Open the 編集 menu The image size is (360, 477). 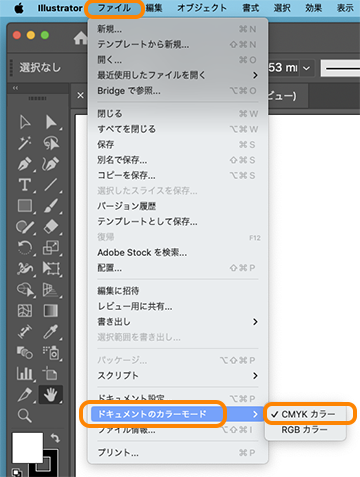[x=154, y=8]
